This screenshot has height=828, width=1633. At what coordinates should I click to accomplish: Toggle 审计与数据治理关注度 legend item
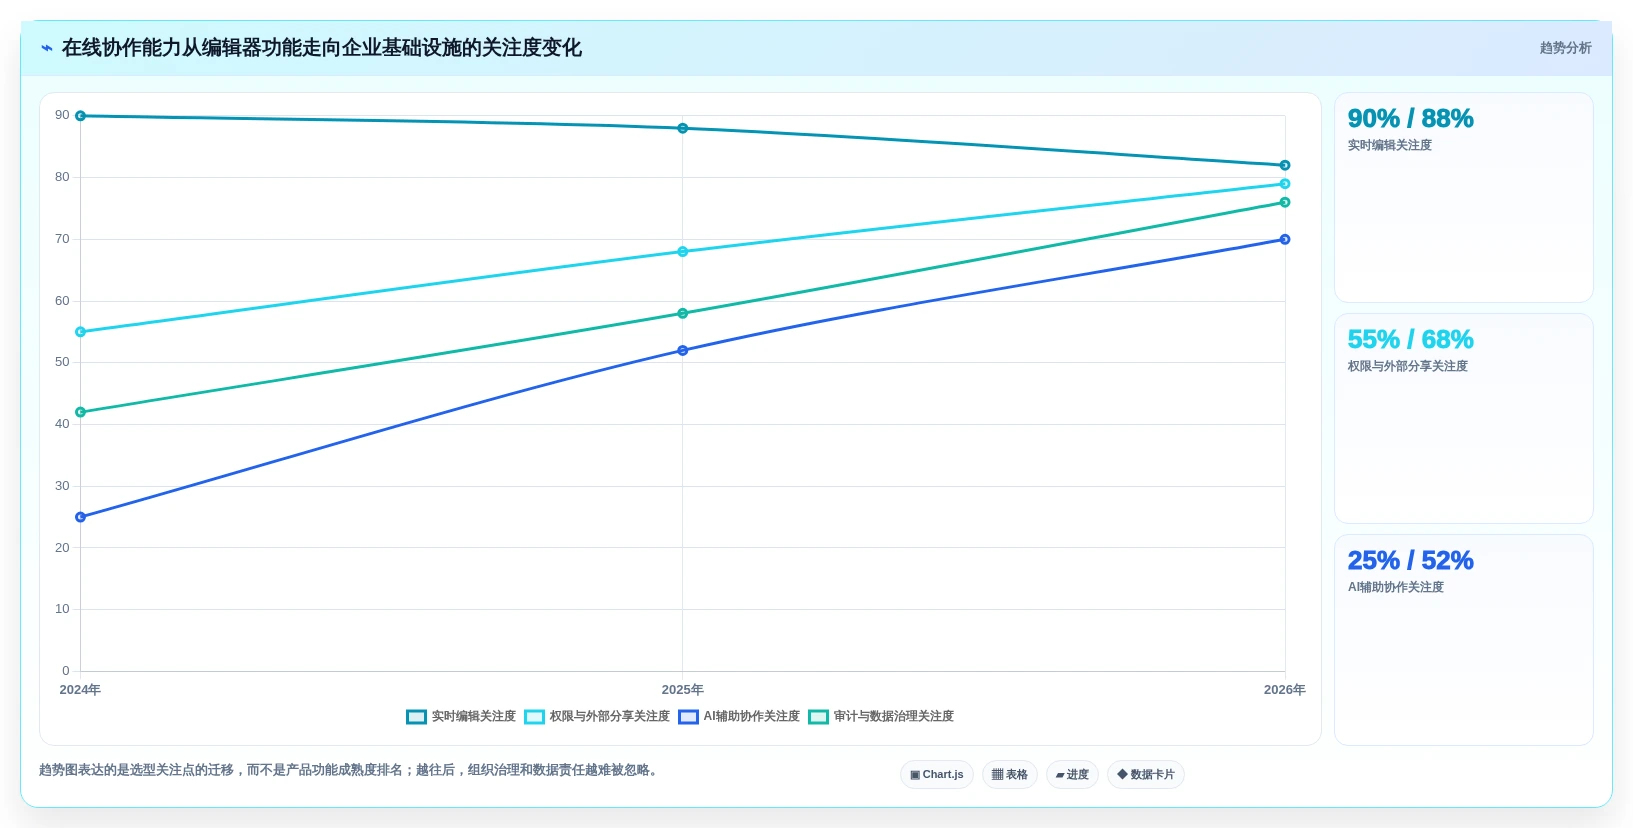[881, 717]
